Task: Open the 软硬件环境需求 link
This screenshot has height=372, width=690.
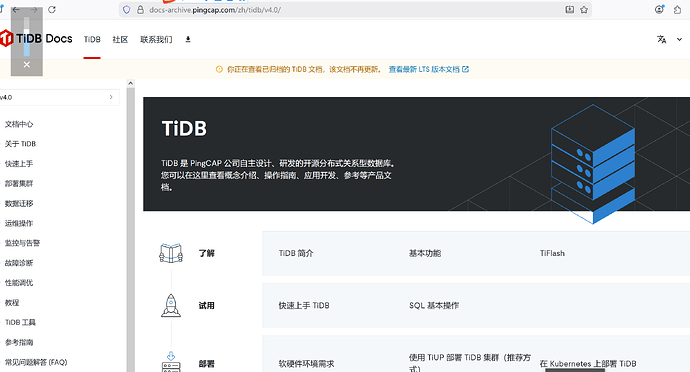Action: click(306, 364)
